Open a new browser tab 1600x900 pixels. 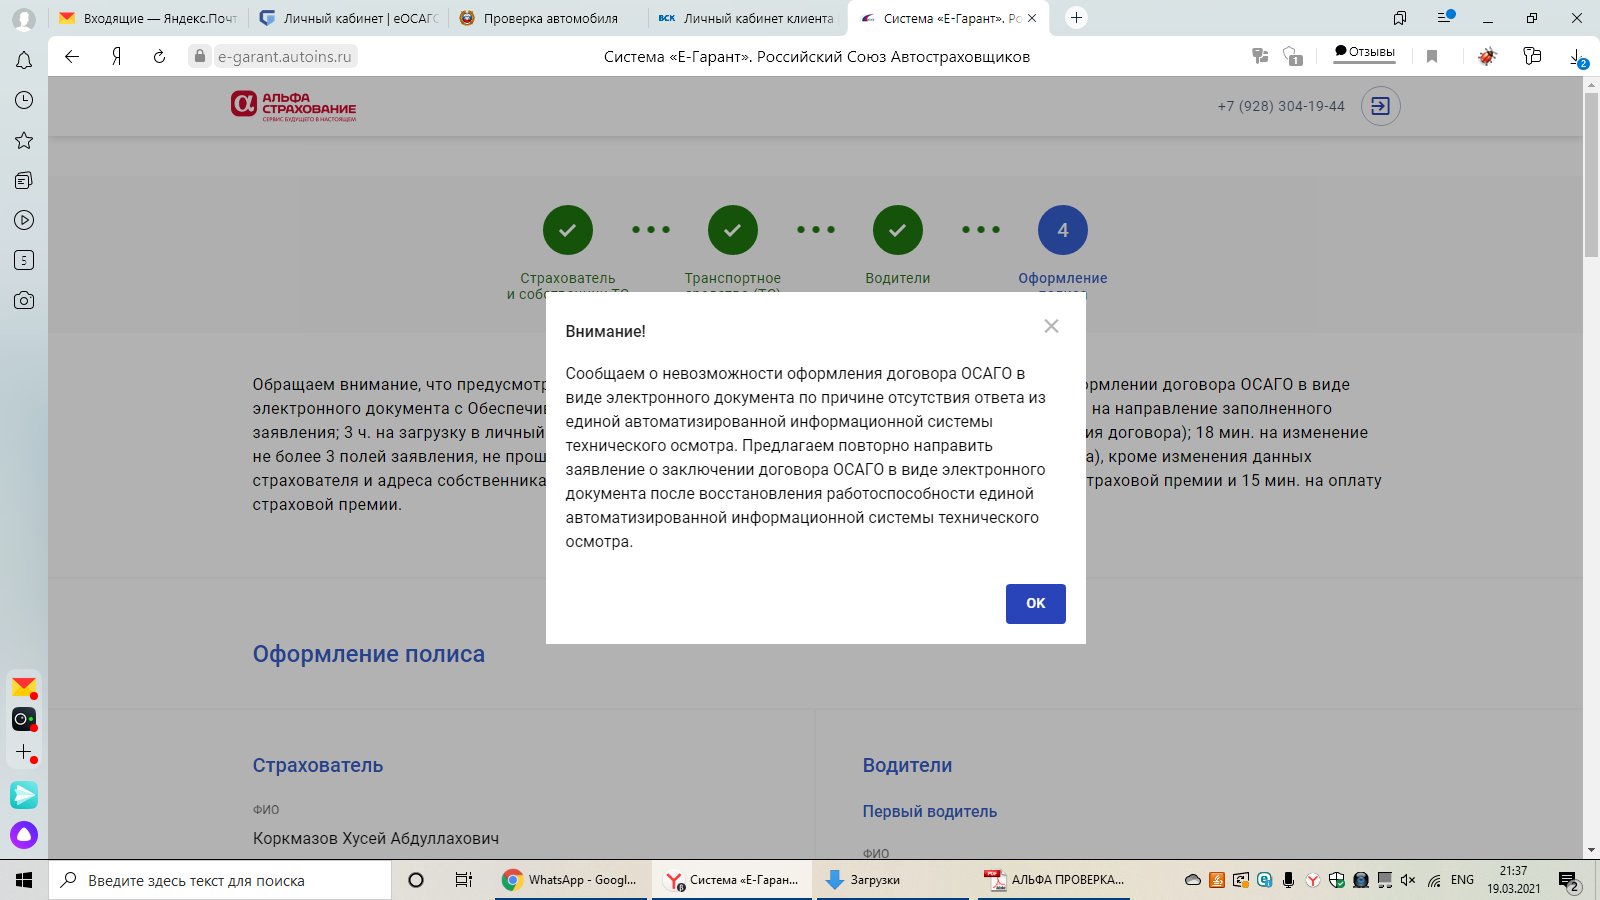1076,18
